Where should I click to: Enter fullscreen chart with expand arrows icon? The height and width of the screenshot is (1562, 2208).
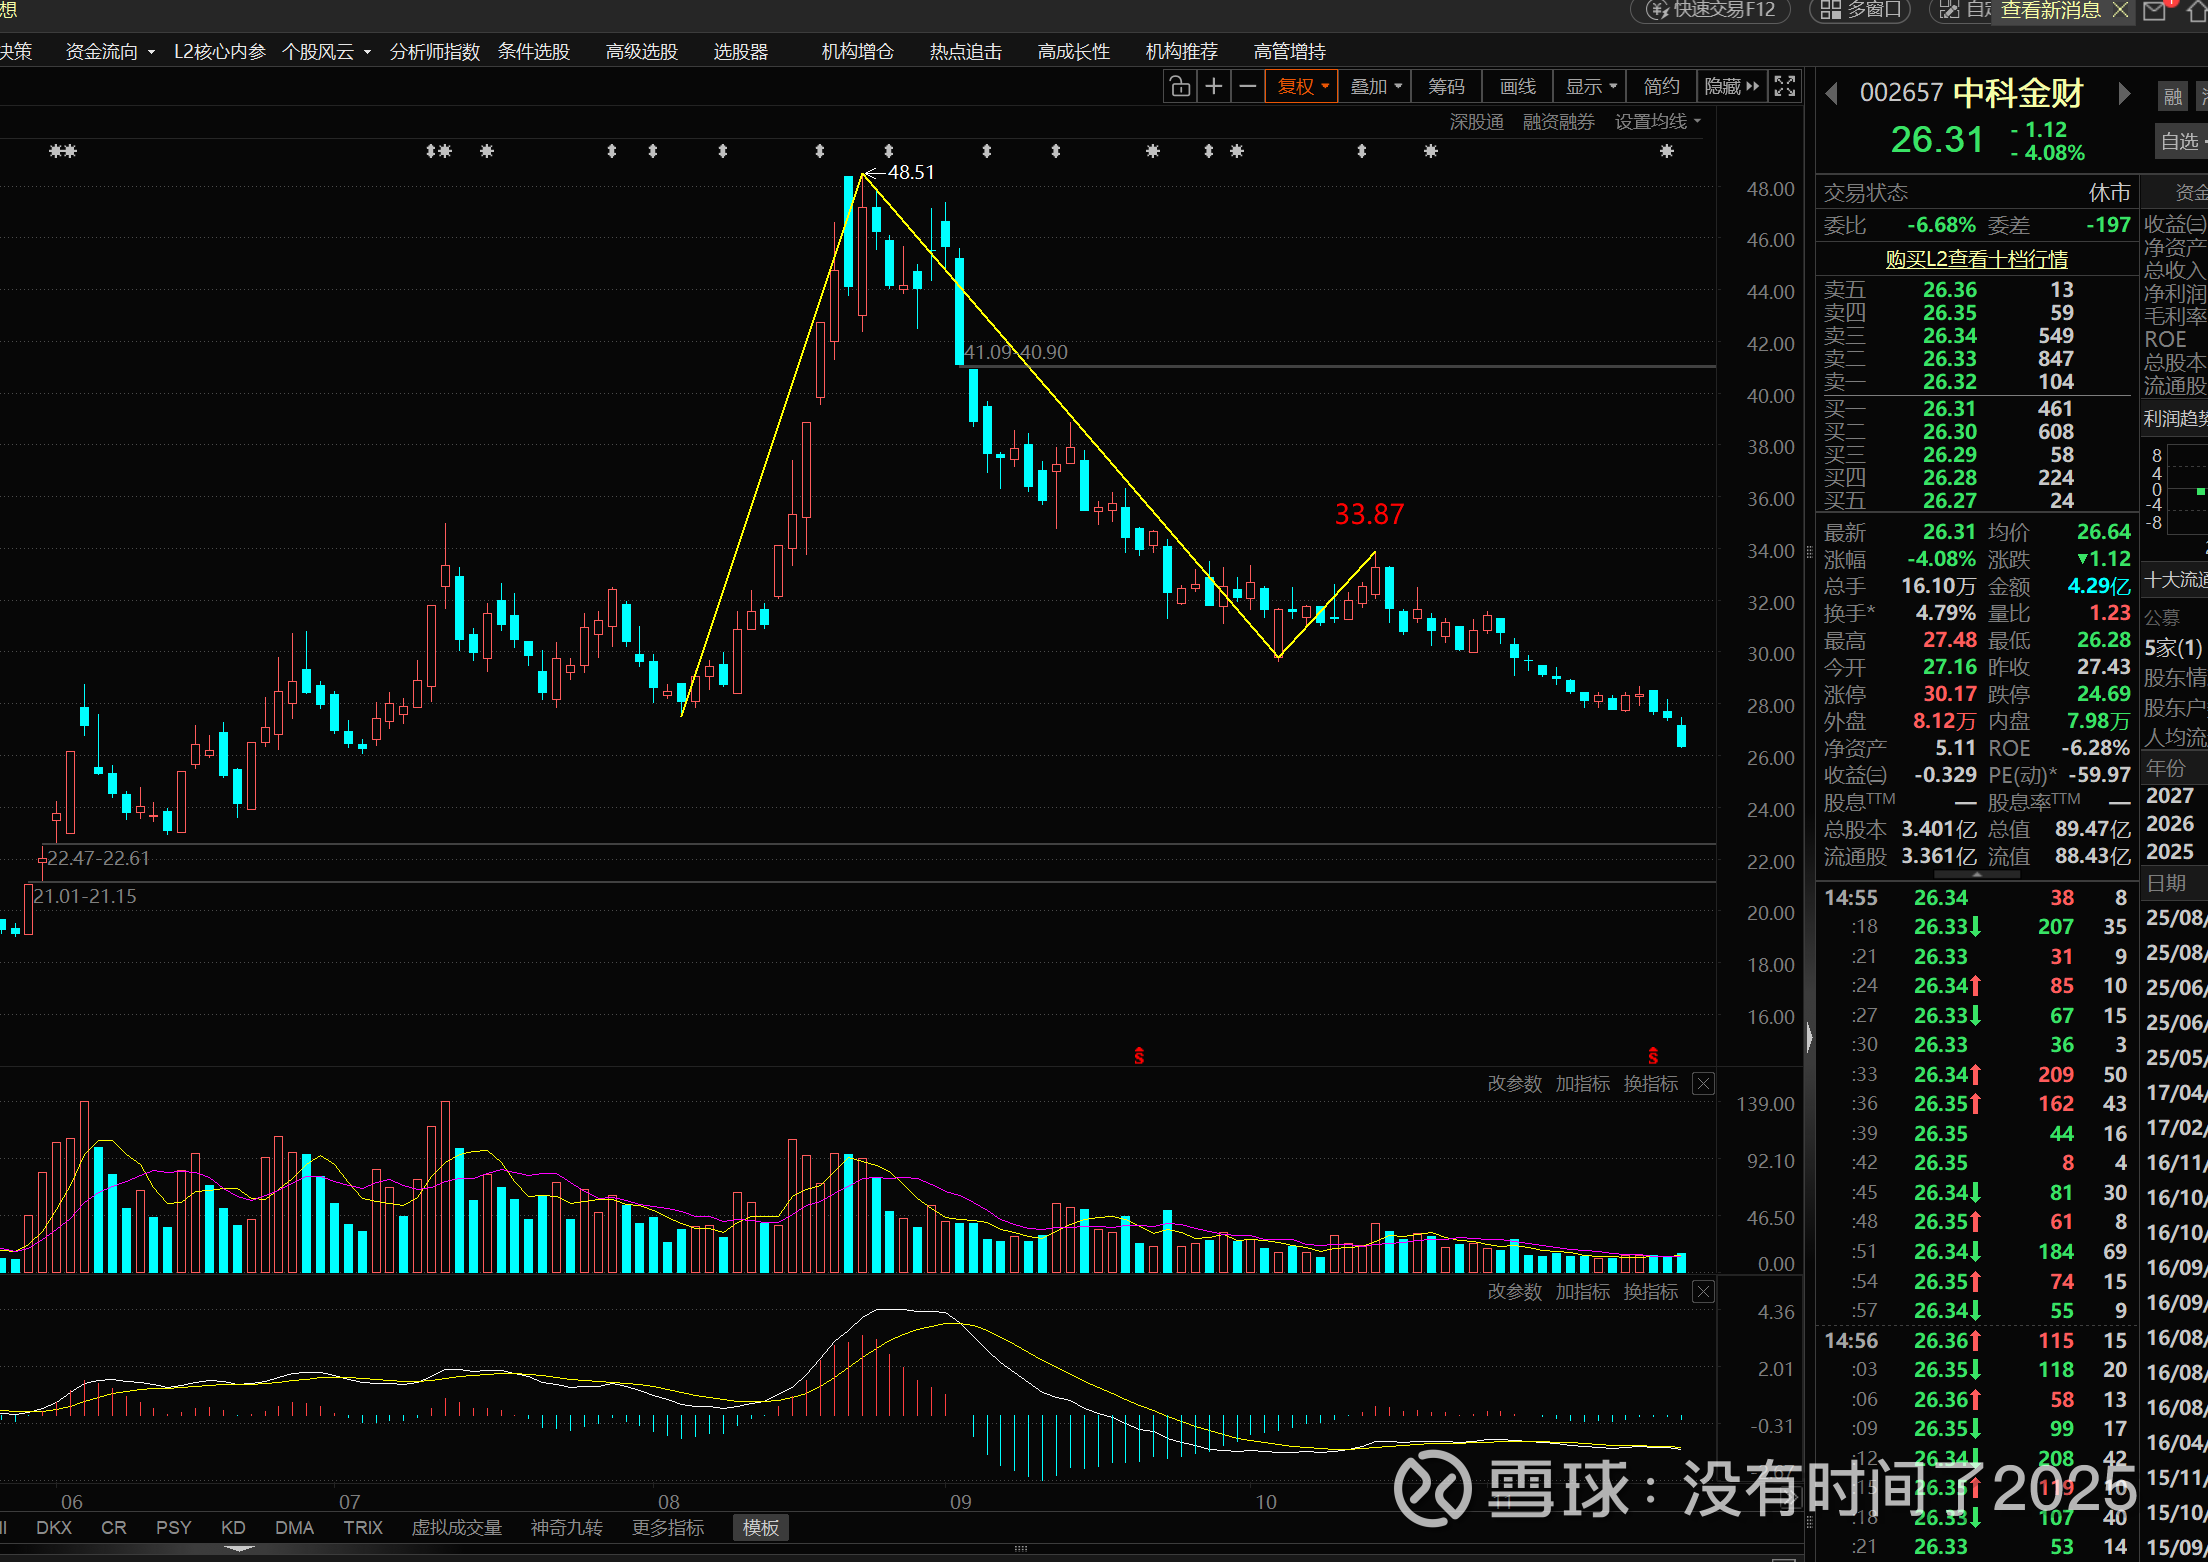click(1785, 87)
